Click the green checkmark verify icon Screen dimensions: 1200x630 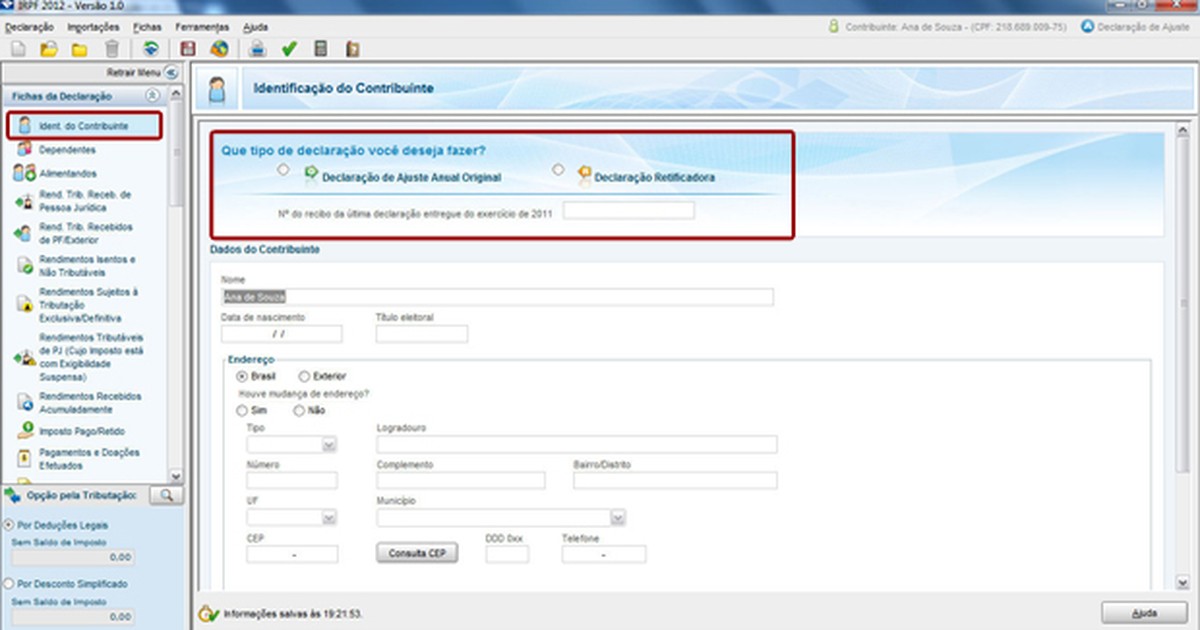(x=289, y=48)
